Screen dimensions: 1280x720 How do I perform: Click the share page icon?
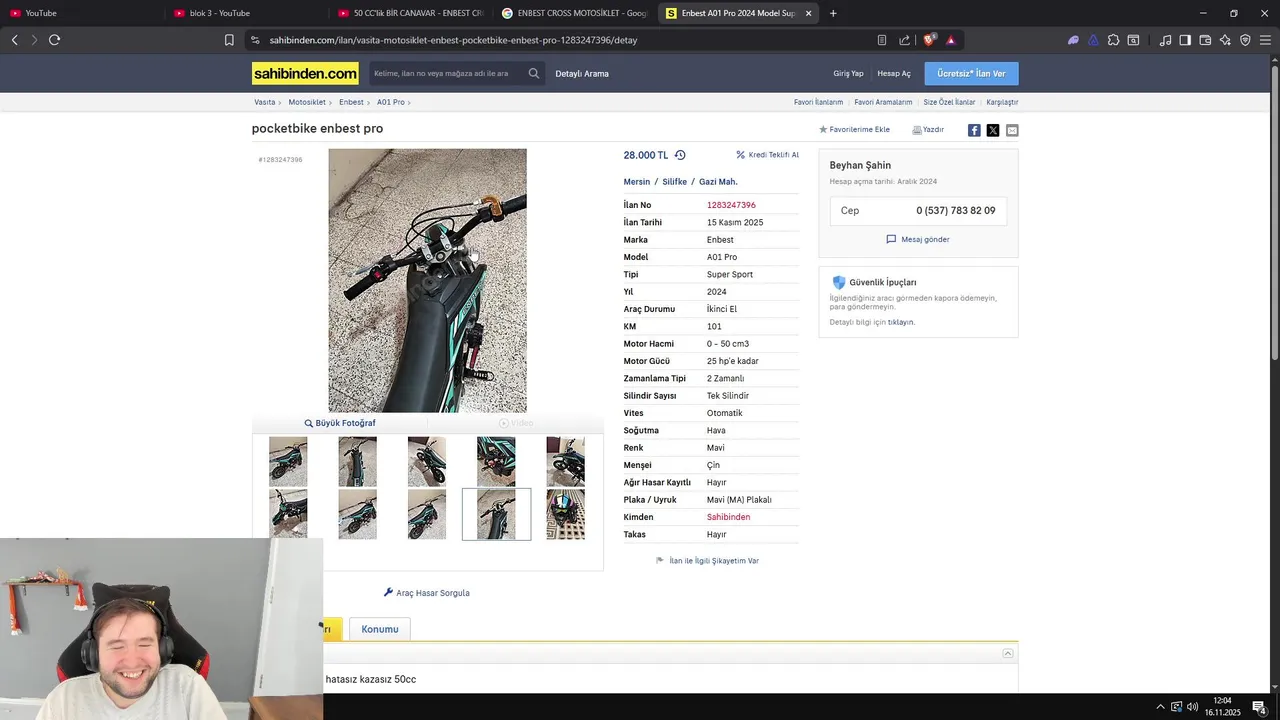(x=904, y=40)
